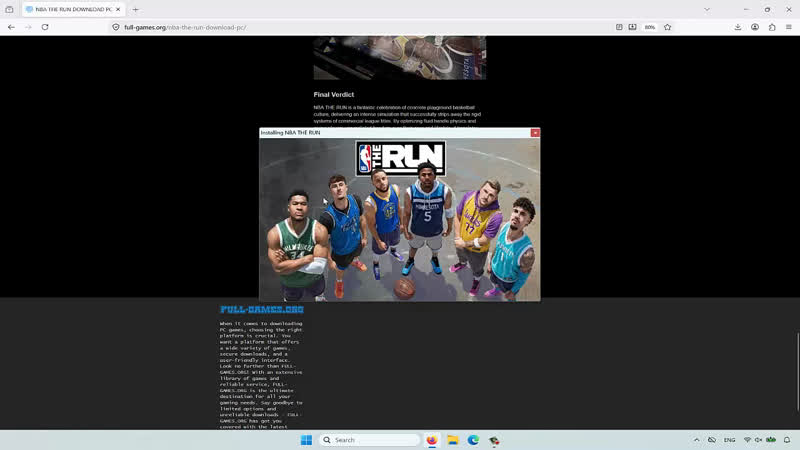Open the Firefox downloads panel
This screenshot has height=450, width=800.
(x=738, y=27)
